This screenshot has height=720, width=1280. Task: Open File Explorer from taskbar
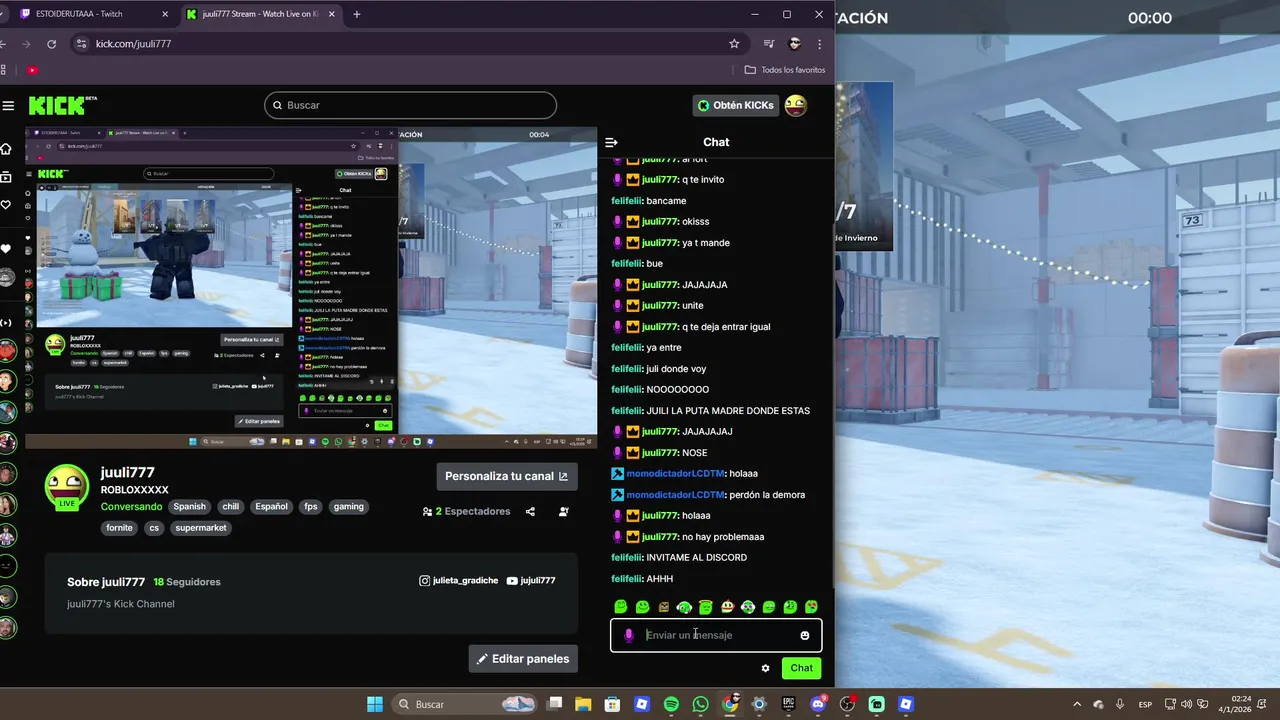(583, 704)
